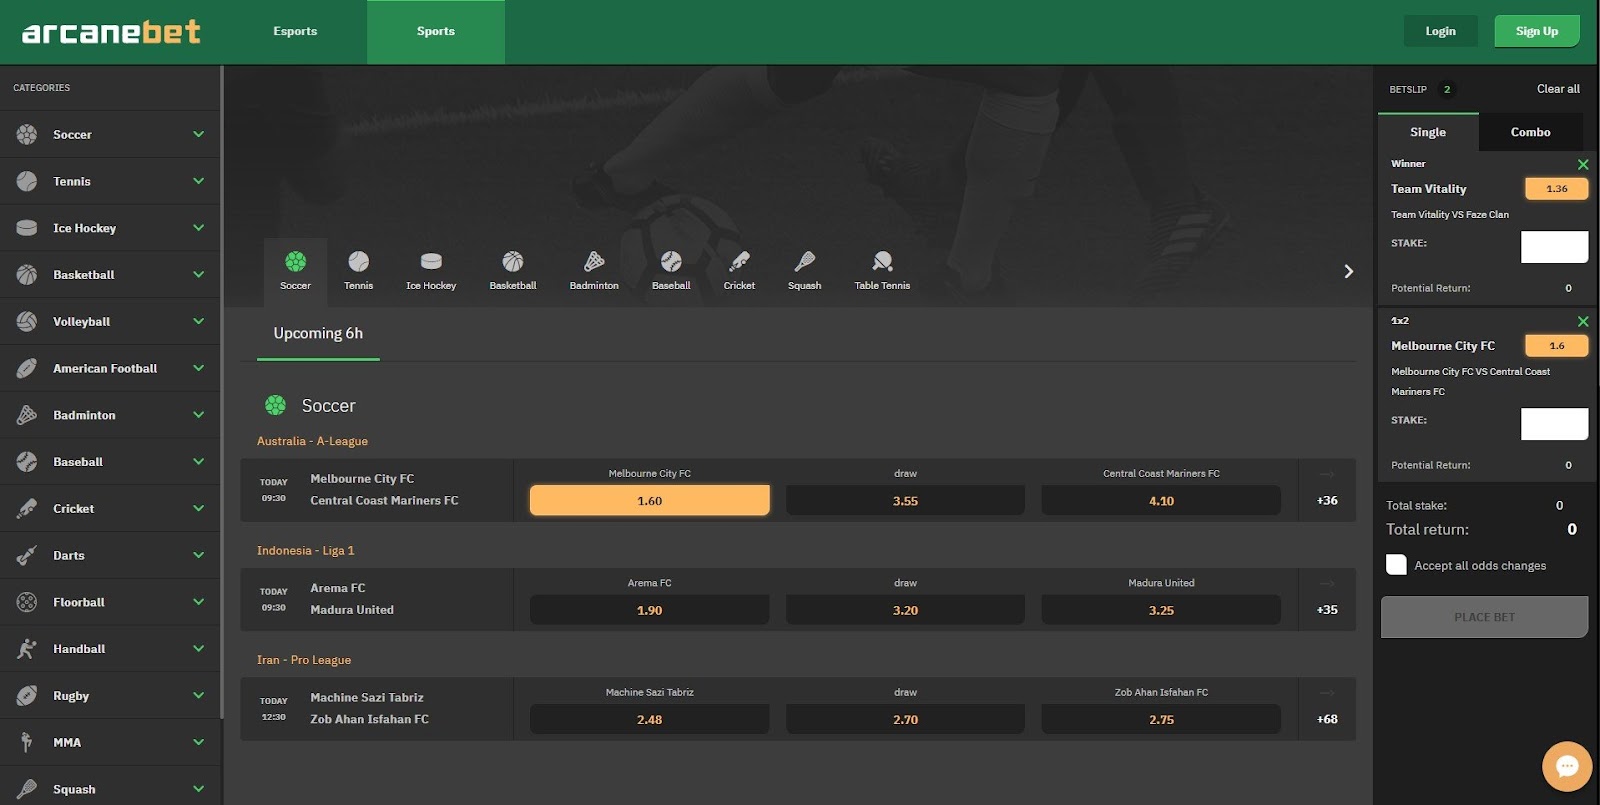Click stake input for Team Vitality bet
1600x805 pixels.
pos(1554,247)
